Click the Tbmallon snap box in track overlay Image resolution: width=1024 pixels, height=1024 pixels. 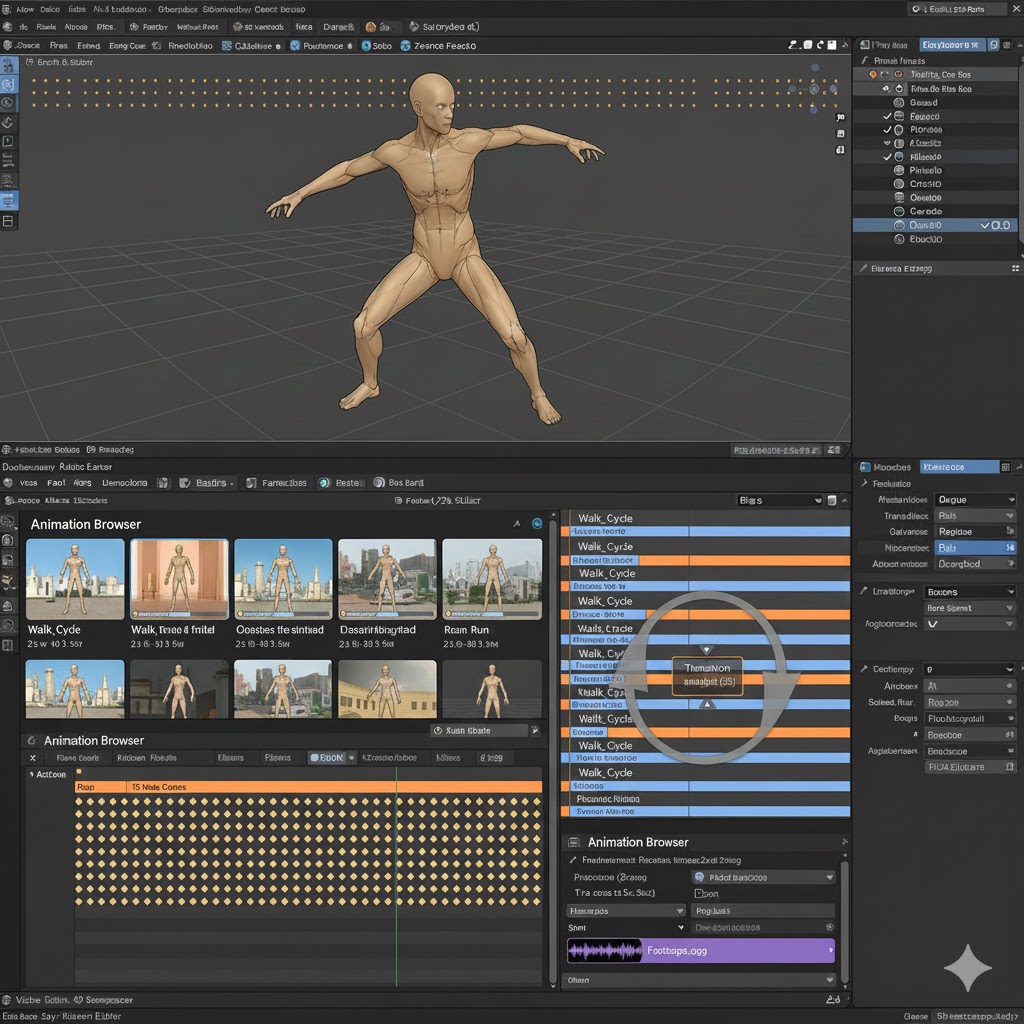[x=707, y=675]
